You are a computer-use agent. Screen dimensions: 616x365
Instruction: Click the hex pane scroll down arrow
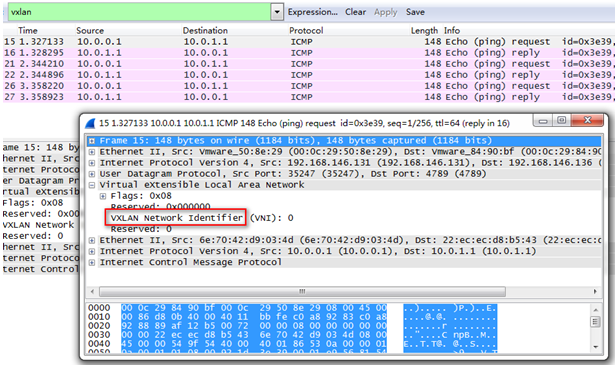(x=596, y=347)
